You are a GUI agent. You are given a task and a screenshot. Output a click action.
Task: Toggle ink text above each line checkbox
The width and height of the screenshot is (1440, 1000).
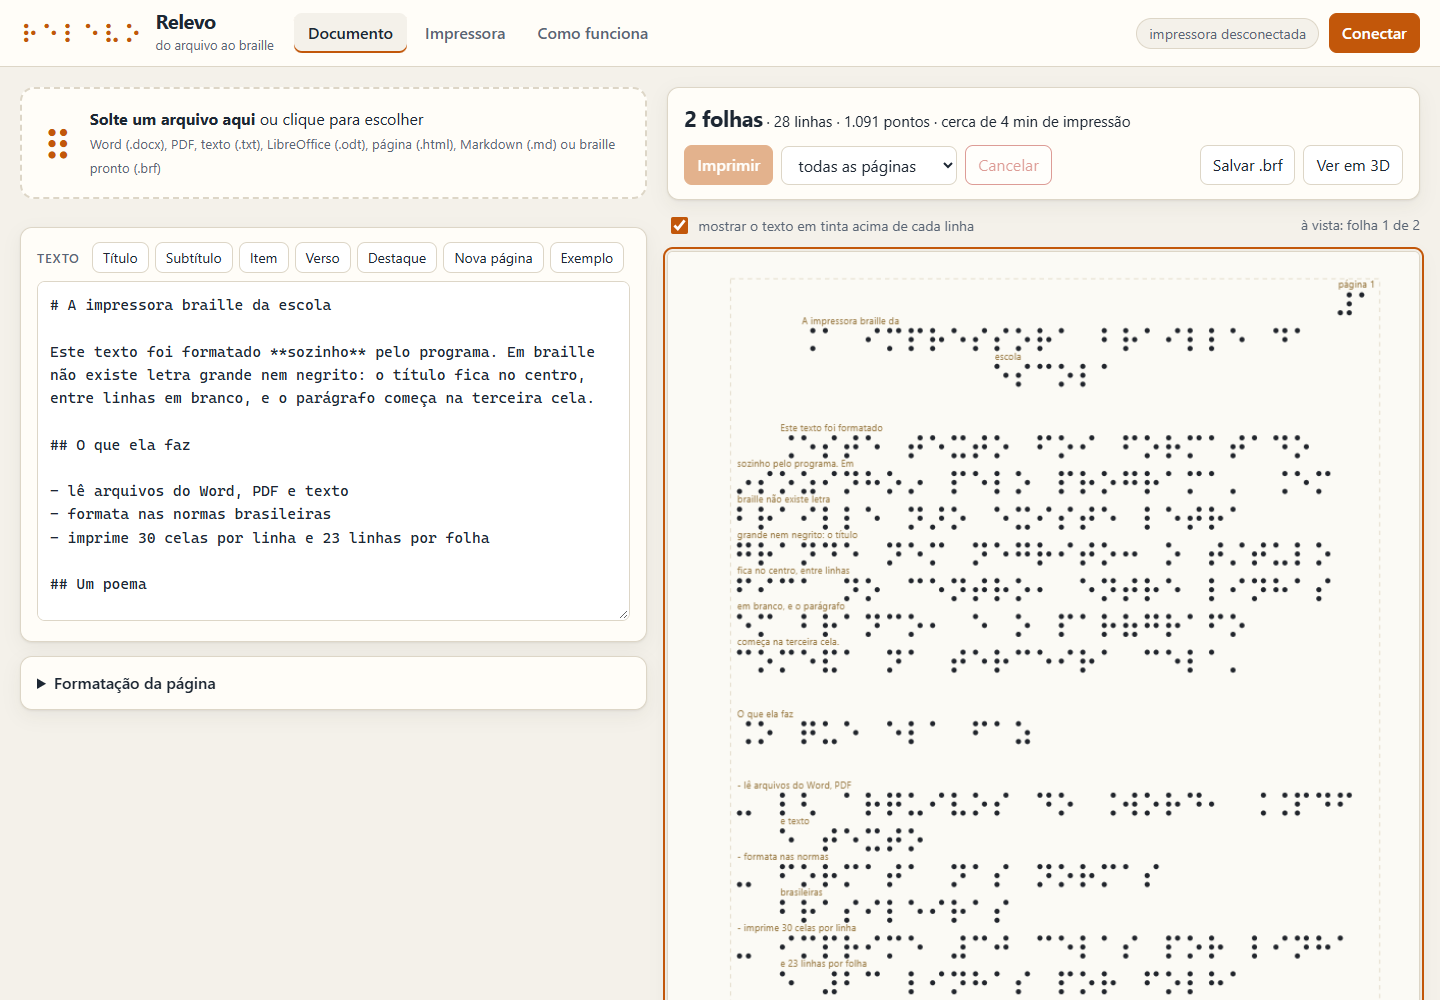pyautogui.click(x=680, y=225)
